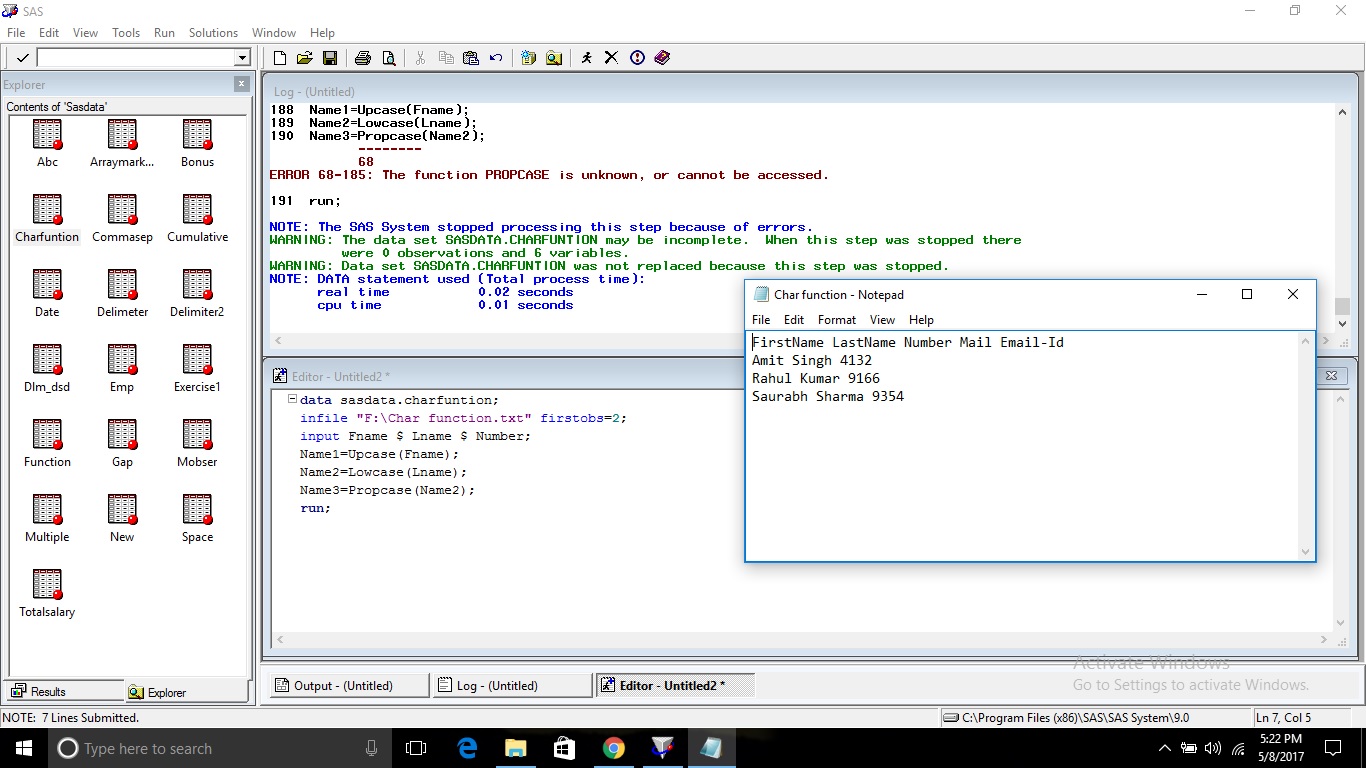Screen dimensions: 1366x768
Task: Collapse the data step block in the editor
Action: 292,400
